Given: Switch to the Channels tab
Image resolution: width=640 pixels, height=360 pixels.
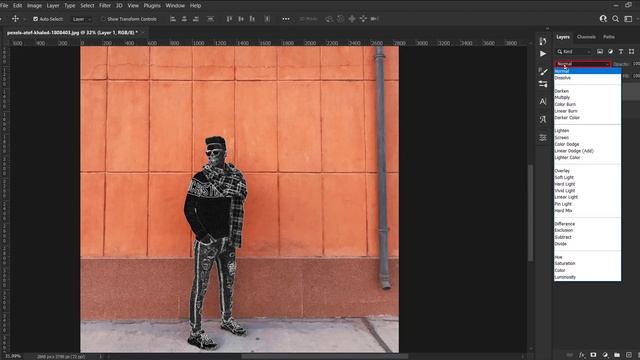Looking at the screenshot, I should pyautogui.click(x=586, y=37).
